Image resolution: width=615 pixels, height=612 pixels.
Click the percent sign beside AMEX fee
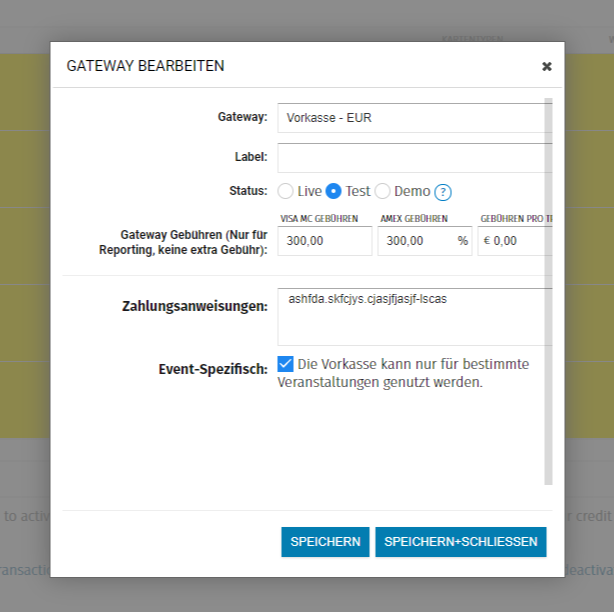[462, 241]
